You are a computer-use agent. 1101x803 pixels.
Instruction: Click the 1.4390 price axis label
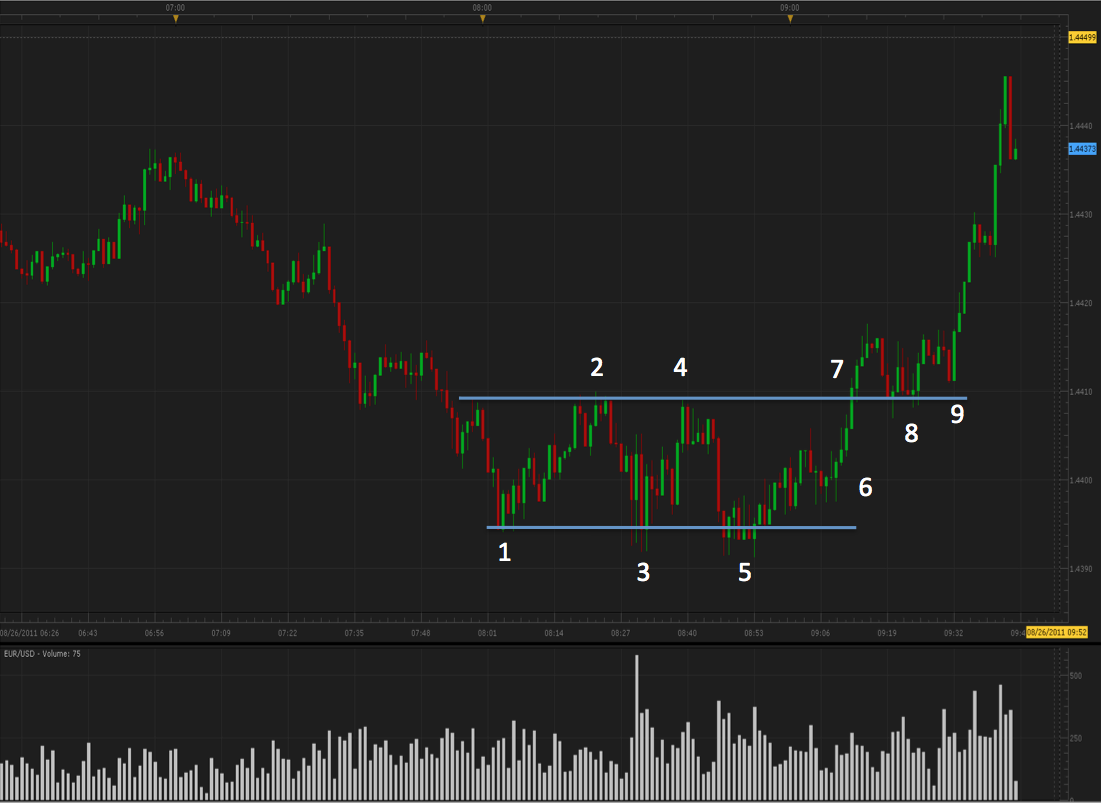[1081, 569]
